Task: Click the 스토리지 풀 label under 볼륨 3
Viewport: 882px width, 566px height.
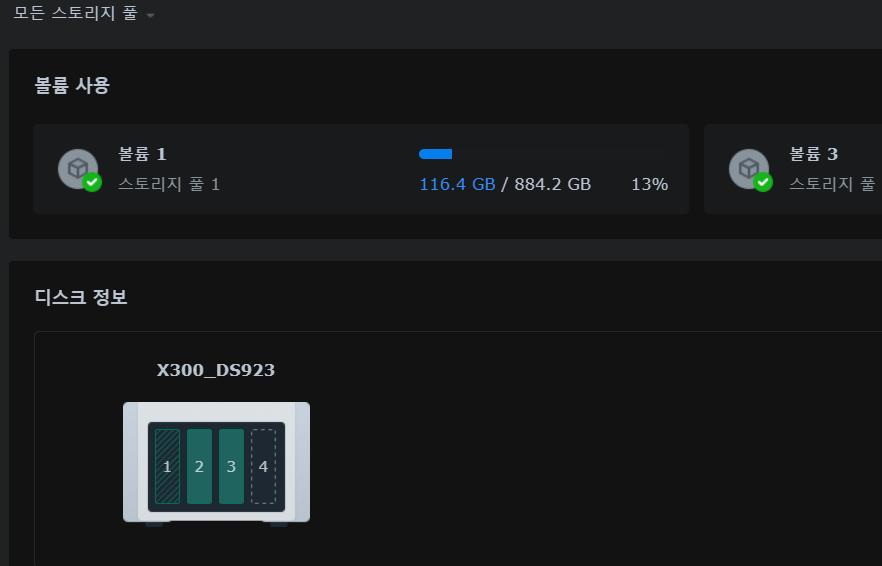Action: pyautogui.click(x=832, y=184)
